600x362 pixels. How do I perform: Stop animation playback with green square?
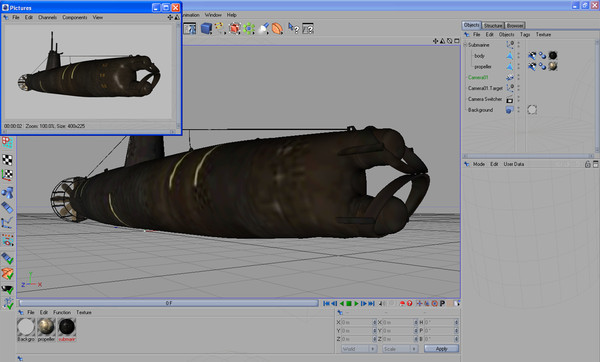tap(349, 303)
